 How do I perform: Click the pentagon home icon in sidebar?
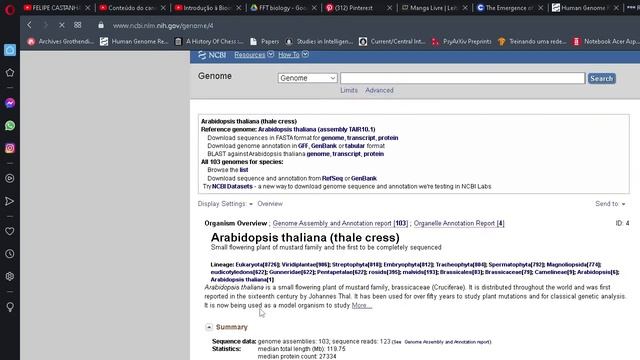(10, 73)
